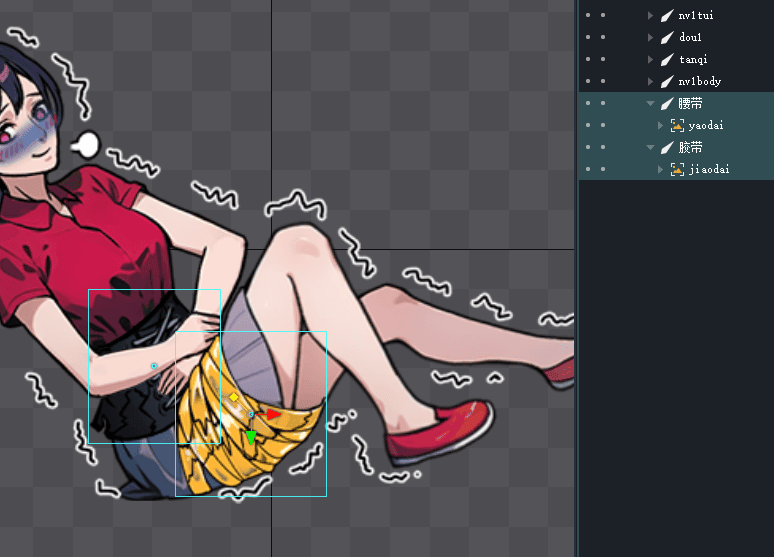
Task: Toggle the first visibility dot for yaodai
Action: click(x=588, y=125)
